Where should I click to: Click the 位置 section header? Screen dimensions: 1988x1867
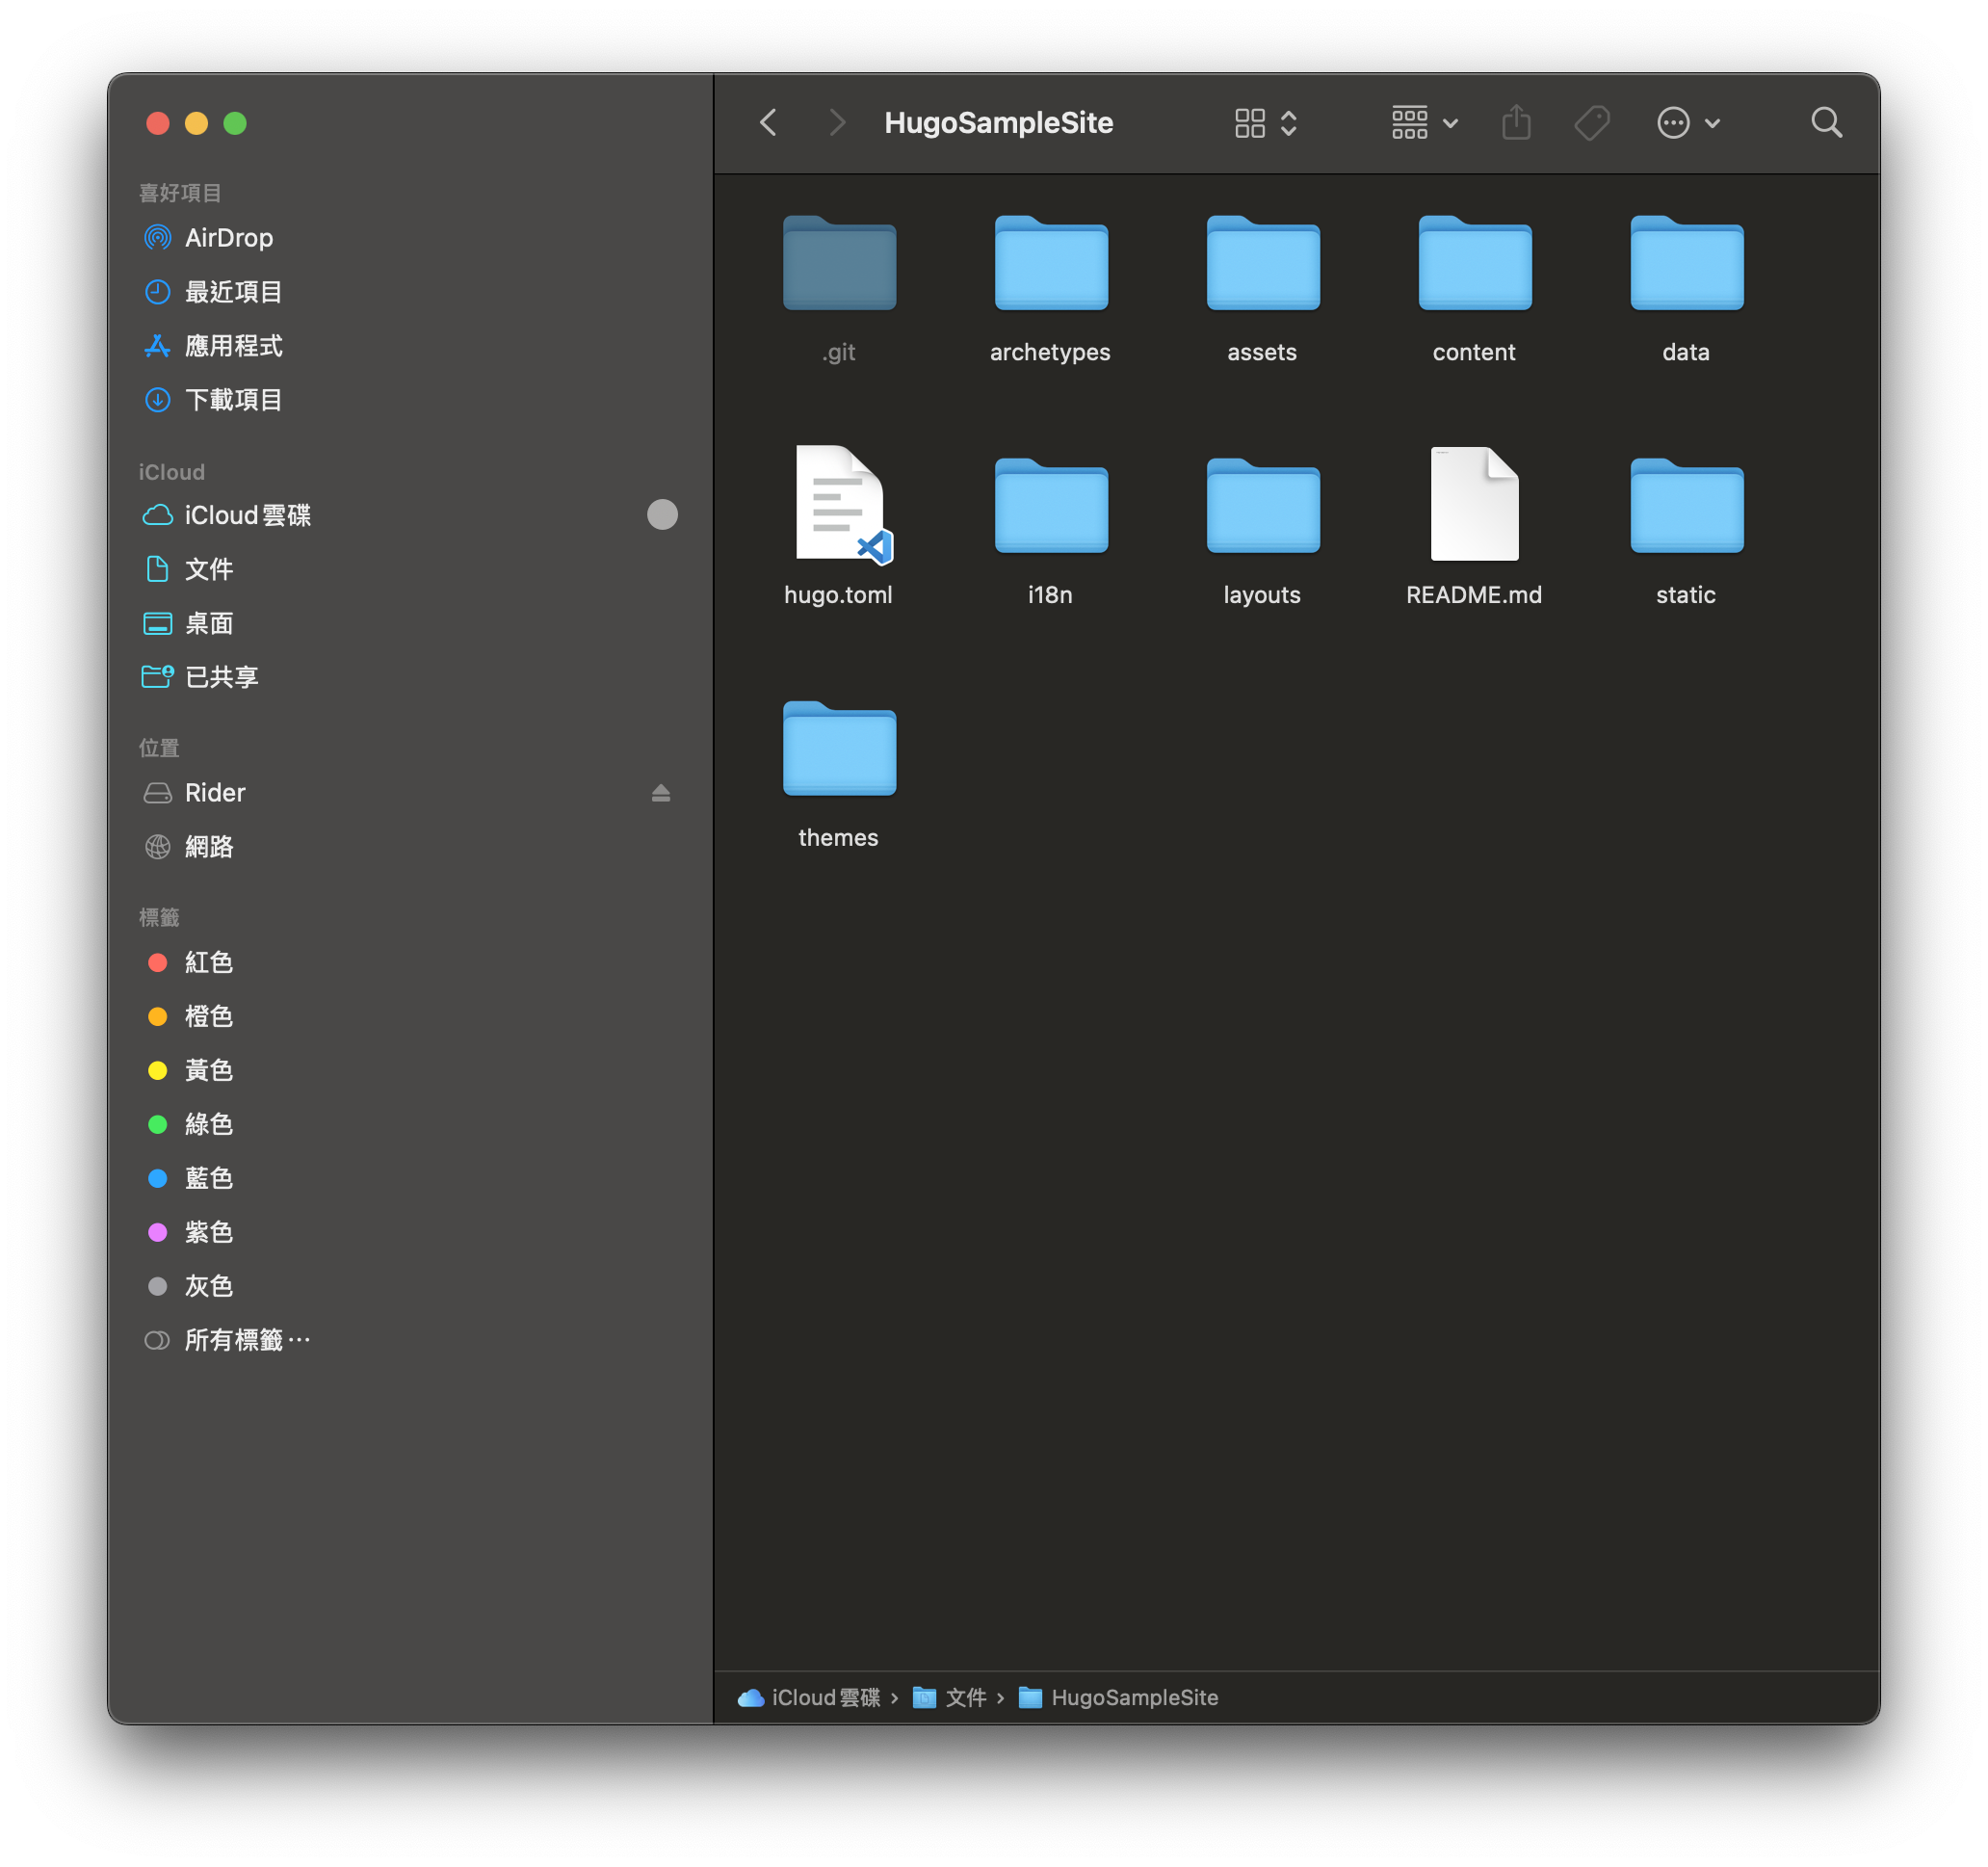[x=159, y=748]
